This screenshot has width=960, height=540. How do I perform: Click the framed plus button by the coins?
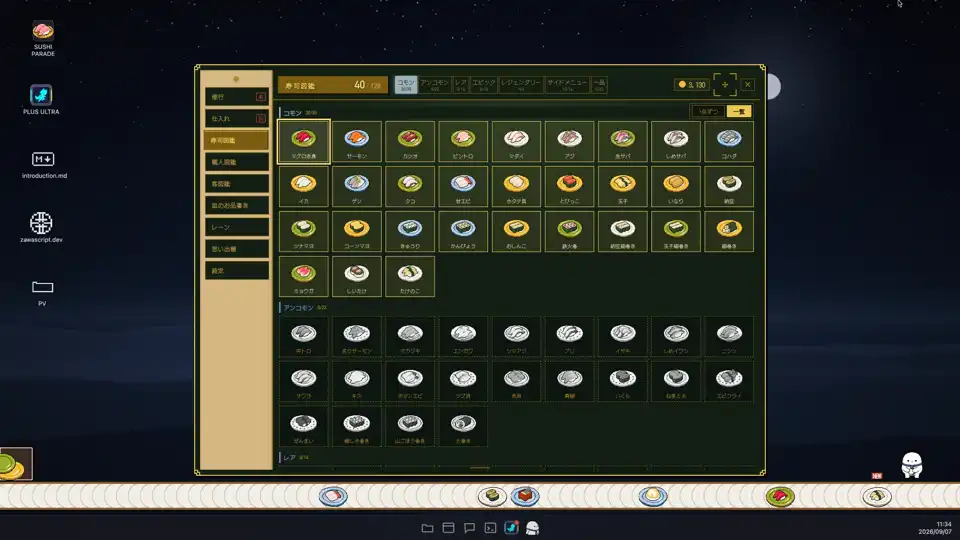coord(725,84)
